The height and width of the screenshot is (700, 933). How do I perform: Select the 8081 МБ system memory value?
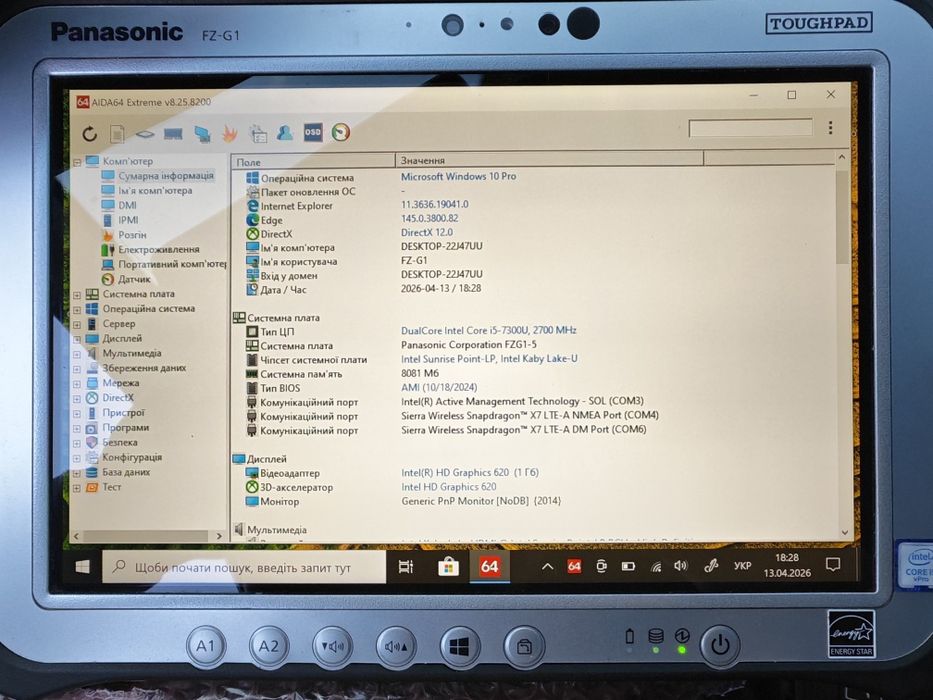click(419, 373)
